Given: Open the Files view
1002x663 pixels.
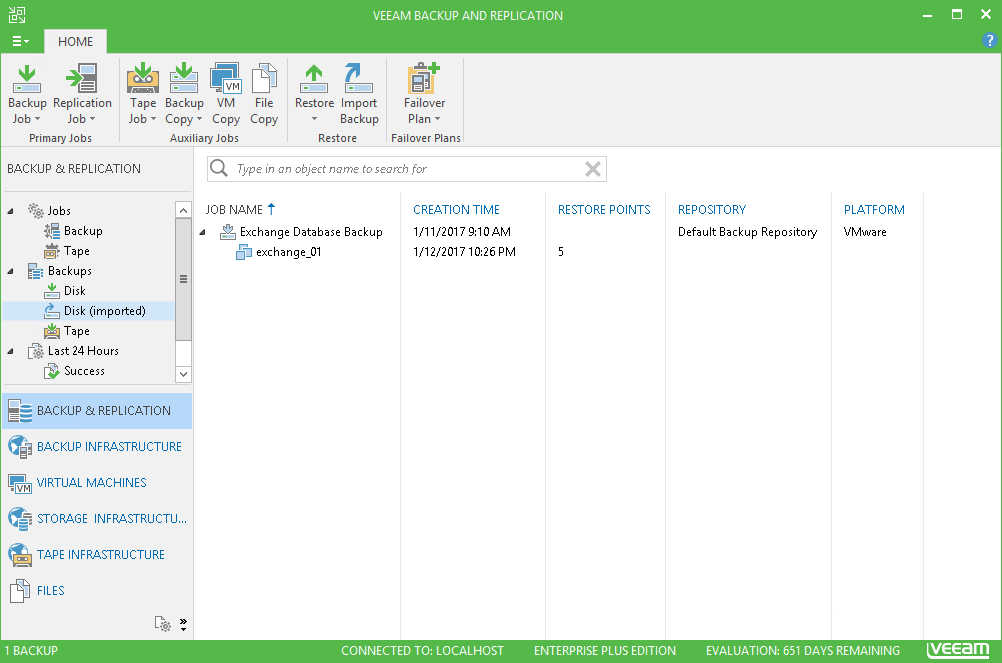Looking at the screenshot, I should (x=97, y=590).
